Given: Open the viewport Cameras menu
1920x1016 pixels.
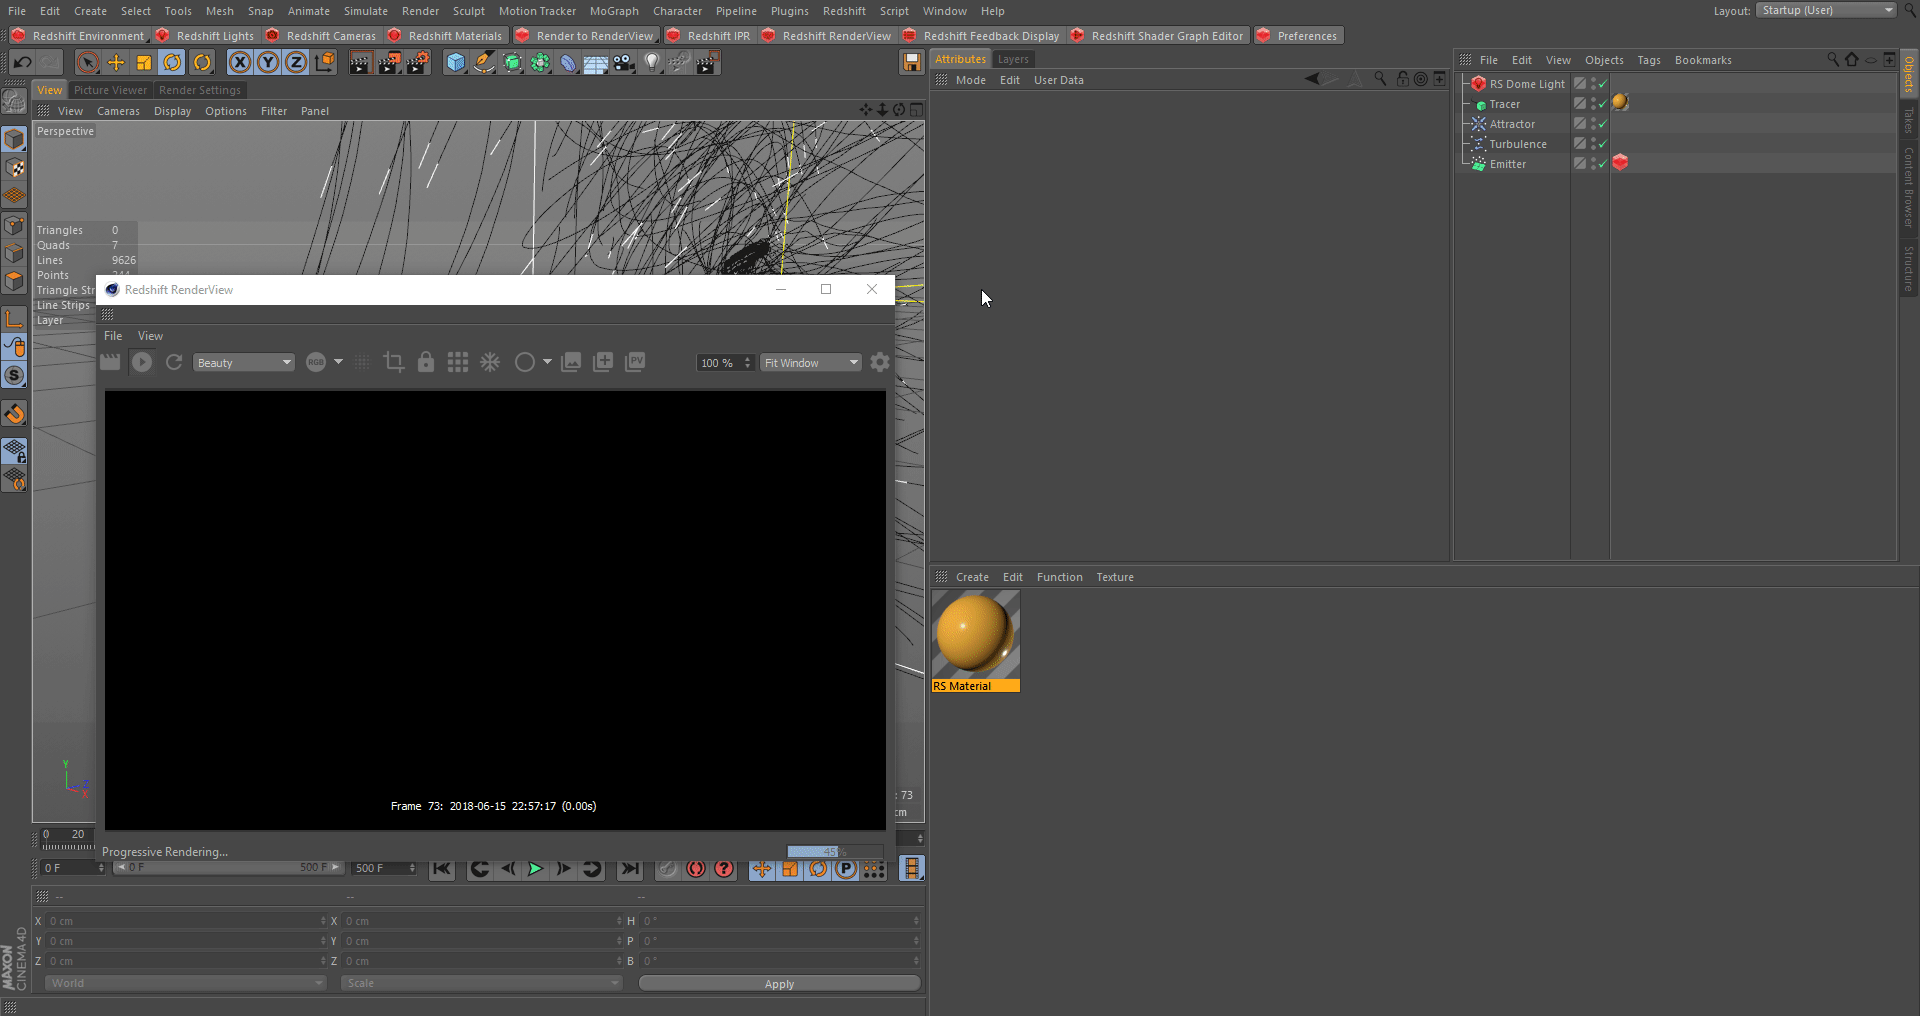Looking at the screenshot, I should (x=118, y=111).
